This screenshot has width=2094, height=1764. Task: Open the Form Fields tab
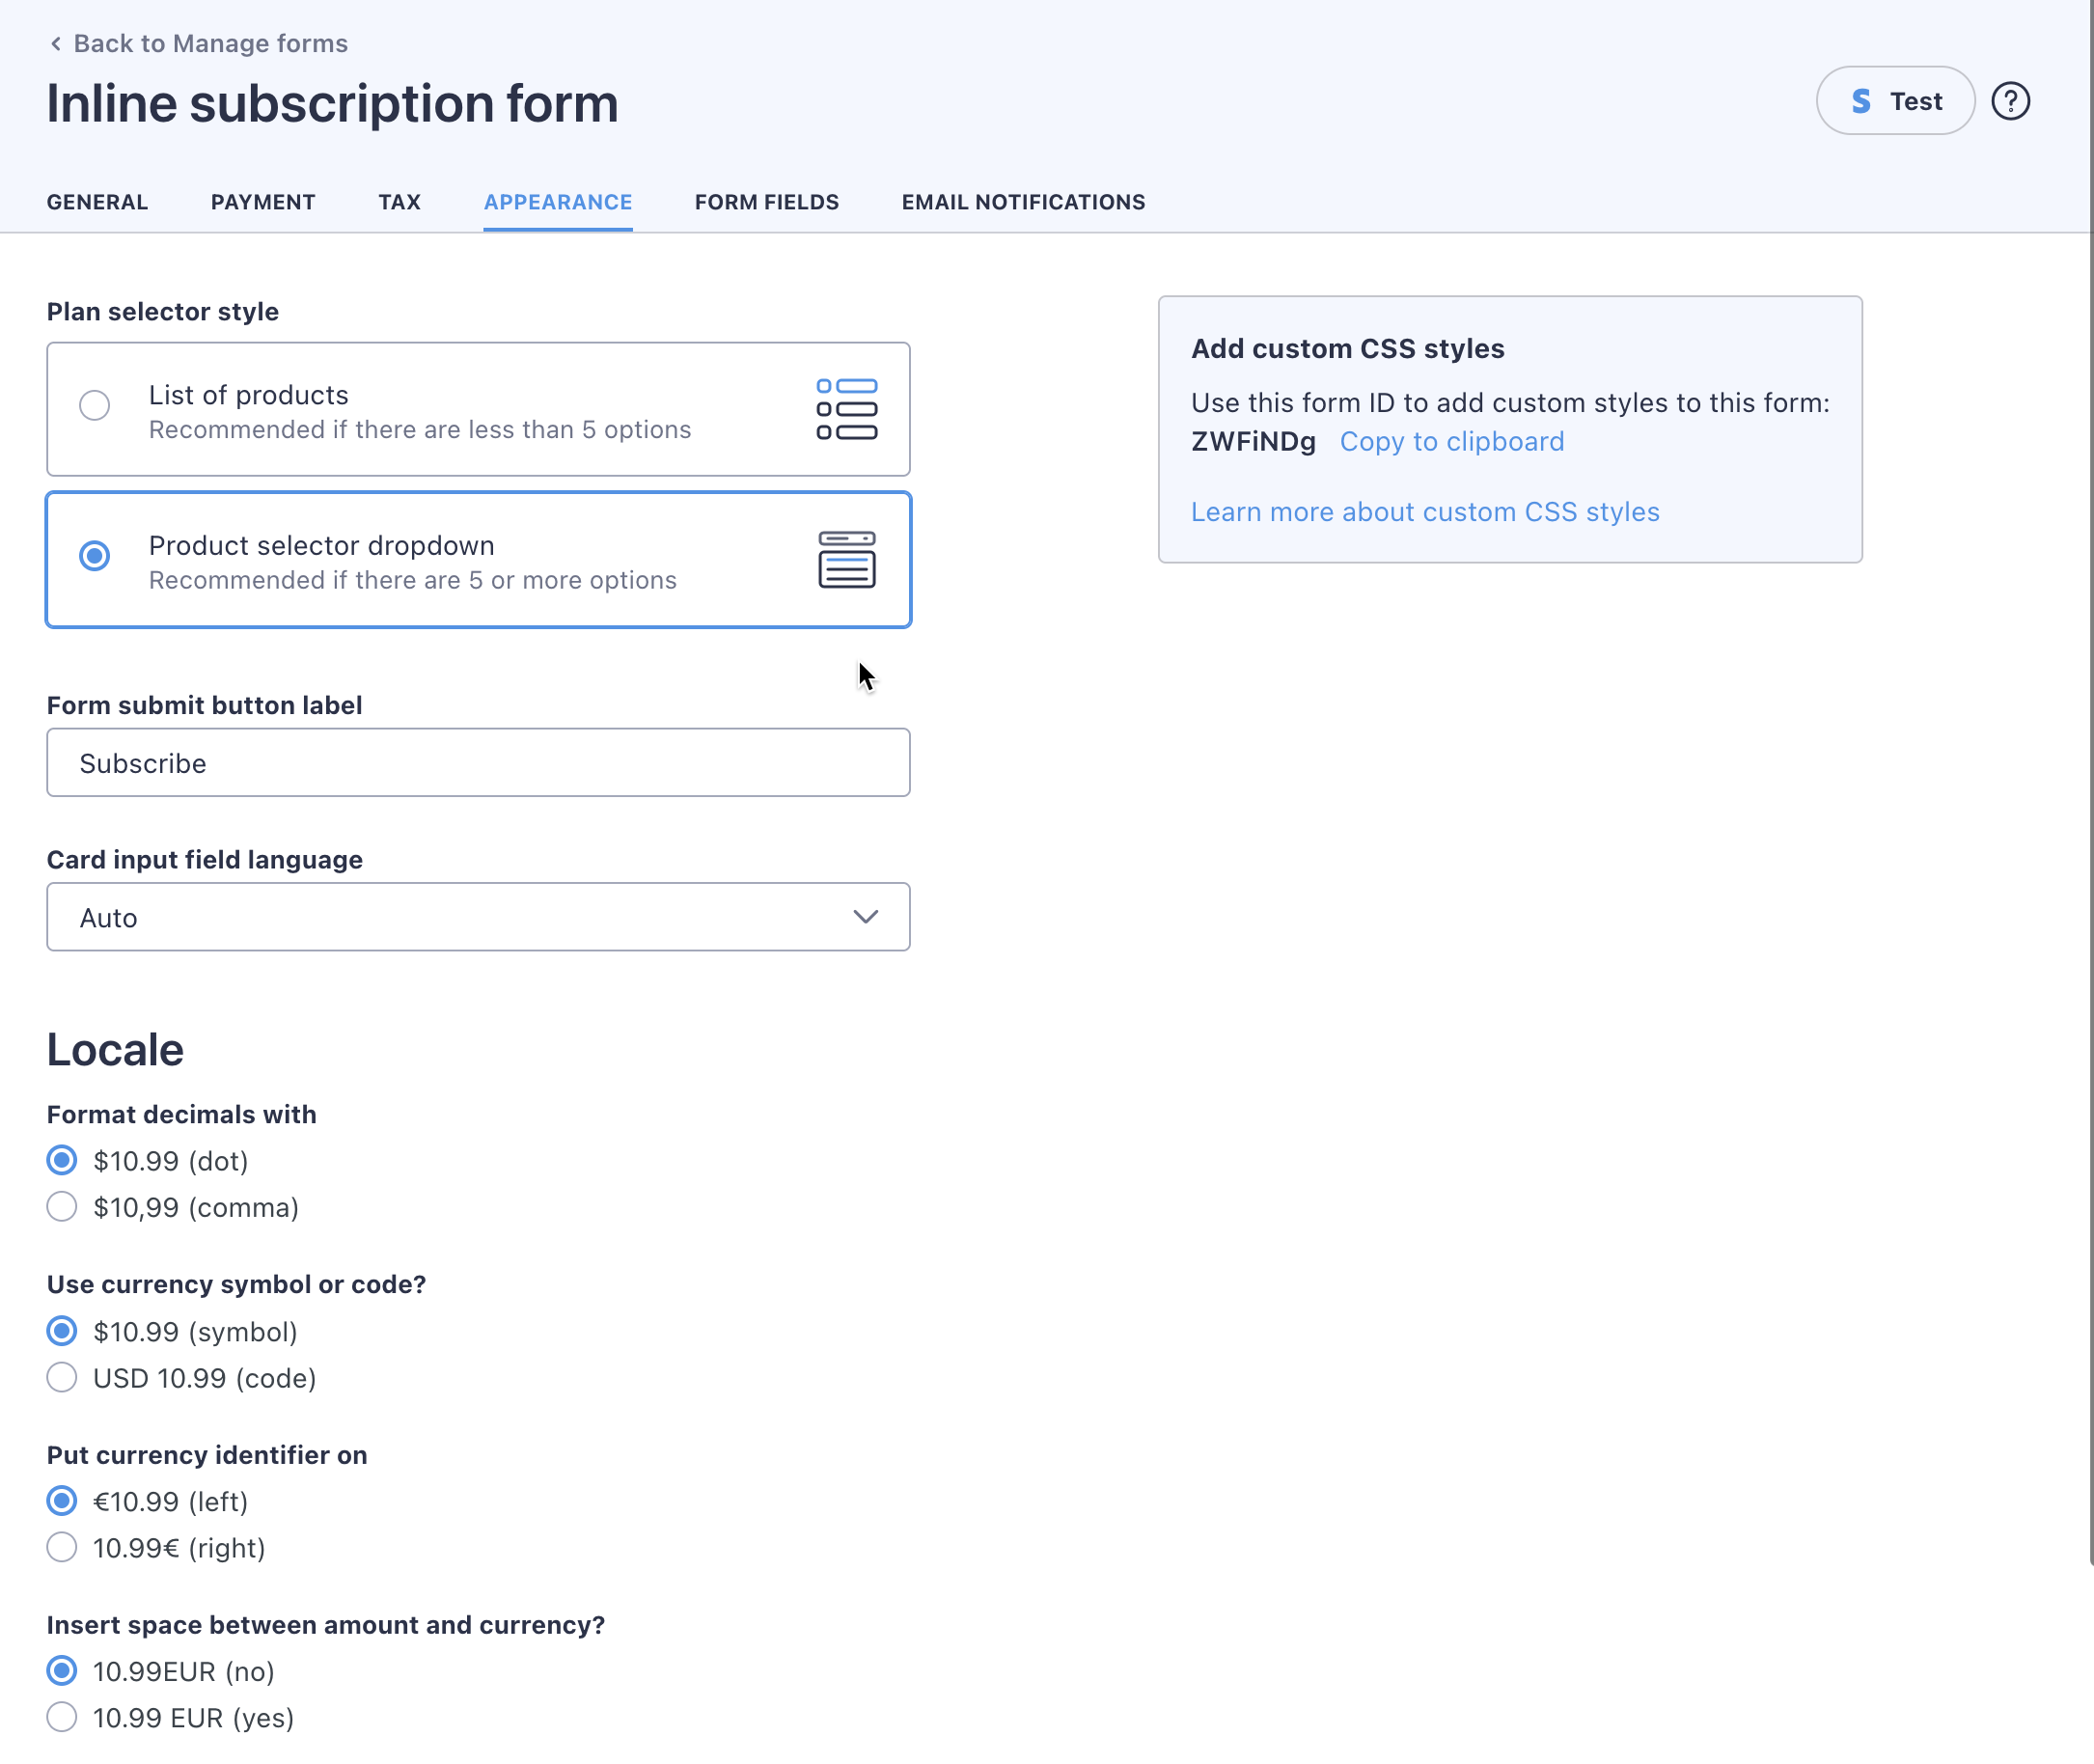pyautogui.click(x=766, y=202)
